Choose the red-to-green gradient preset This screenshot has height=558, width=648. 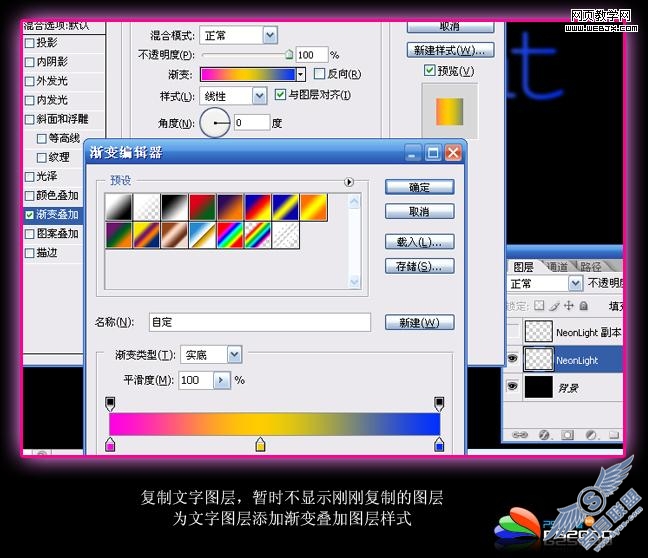point(202,207)
